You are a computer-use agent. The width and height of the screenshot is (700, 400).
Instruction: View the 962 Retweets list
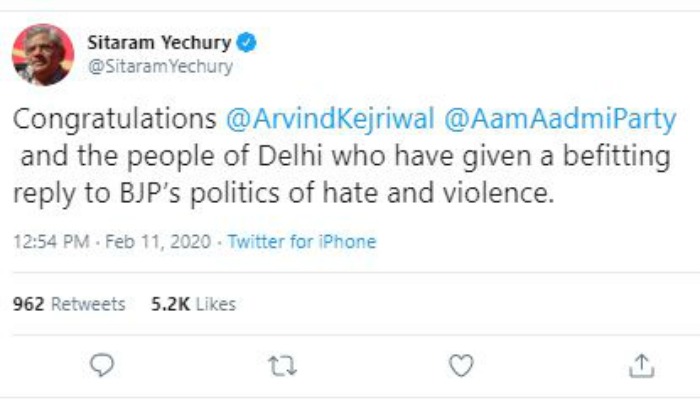pos(68,304)
